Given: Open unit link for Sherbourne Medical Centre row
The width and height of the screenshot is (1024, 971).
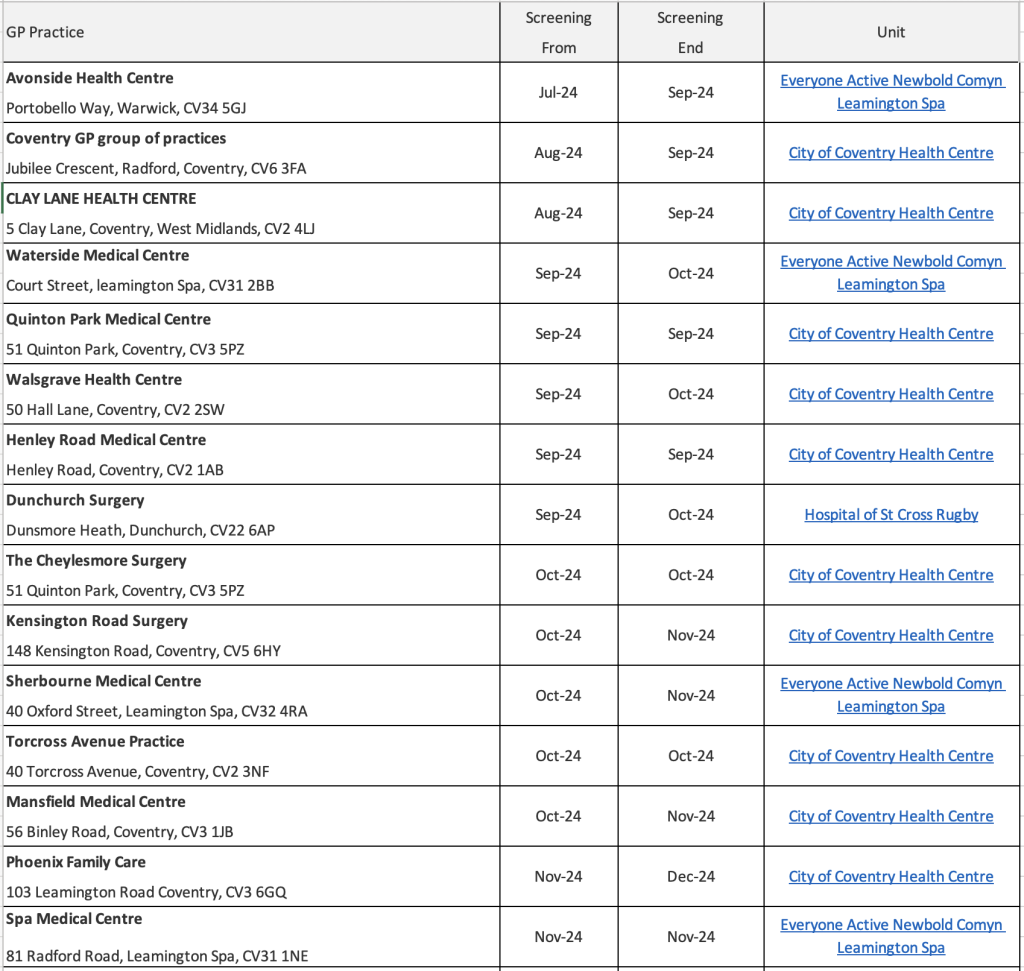Looking at the screenshot, I should 891,695.
